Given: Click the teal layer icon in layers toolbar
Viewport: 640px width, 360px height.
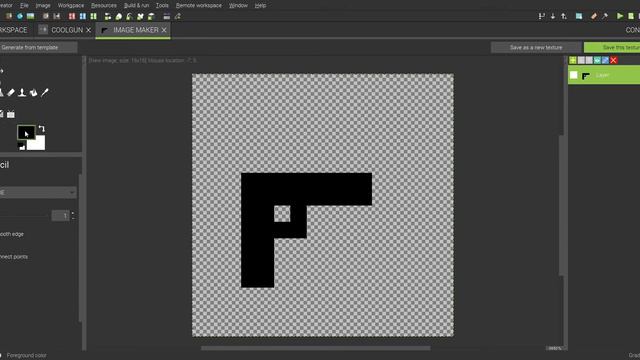Looking at the screenshot, I should coord(597,60).
